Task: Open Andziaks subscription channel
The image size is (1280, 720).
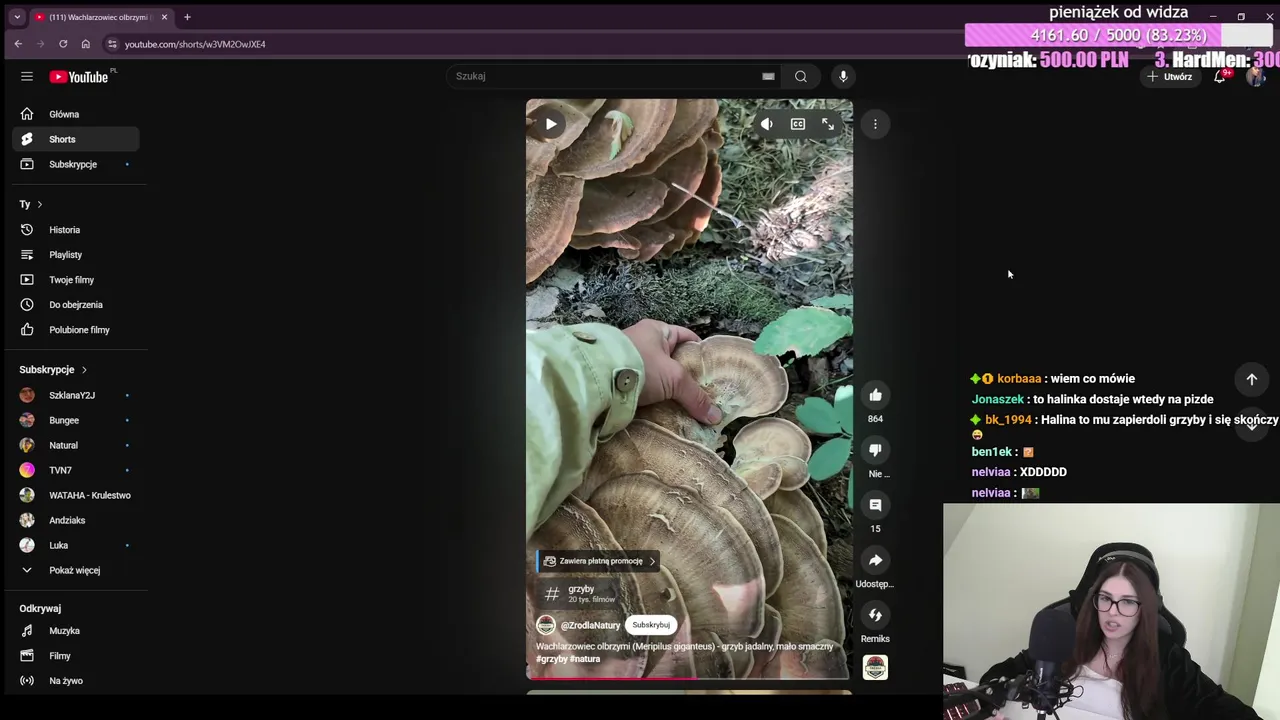Action: [76, 520]
